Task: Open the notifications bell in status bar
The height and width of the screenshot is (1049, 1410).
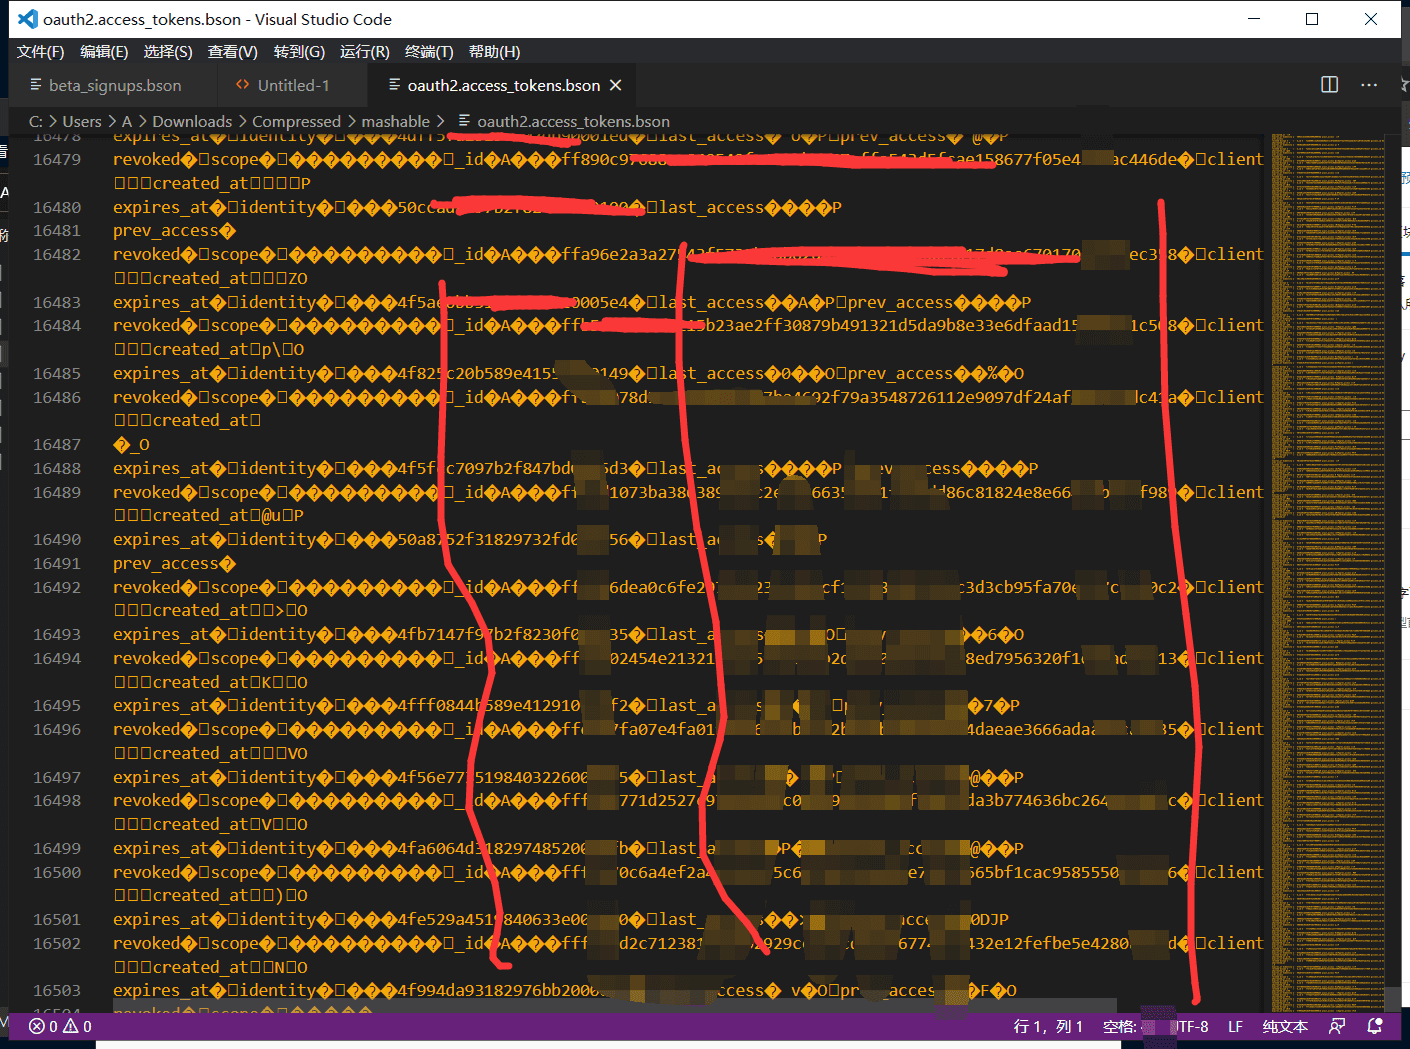Action: [1375, 1026]
